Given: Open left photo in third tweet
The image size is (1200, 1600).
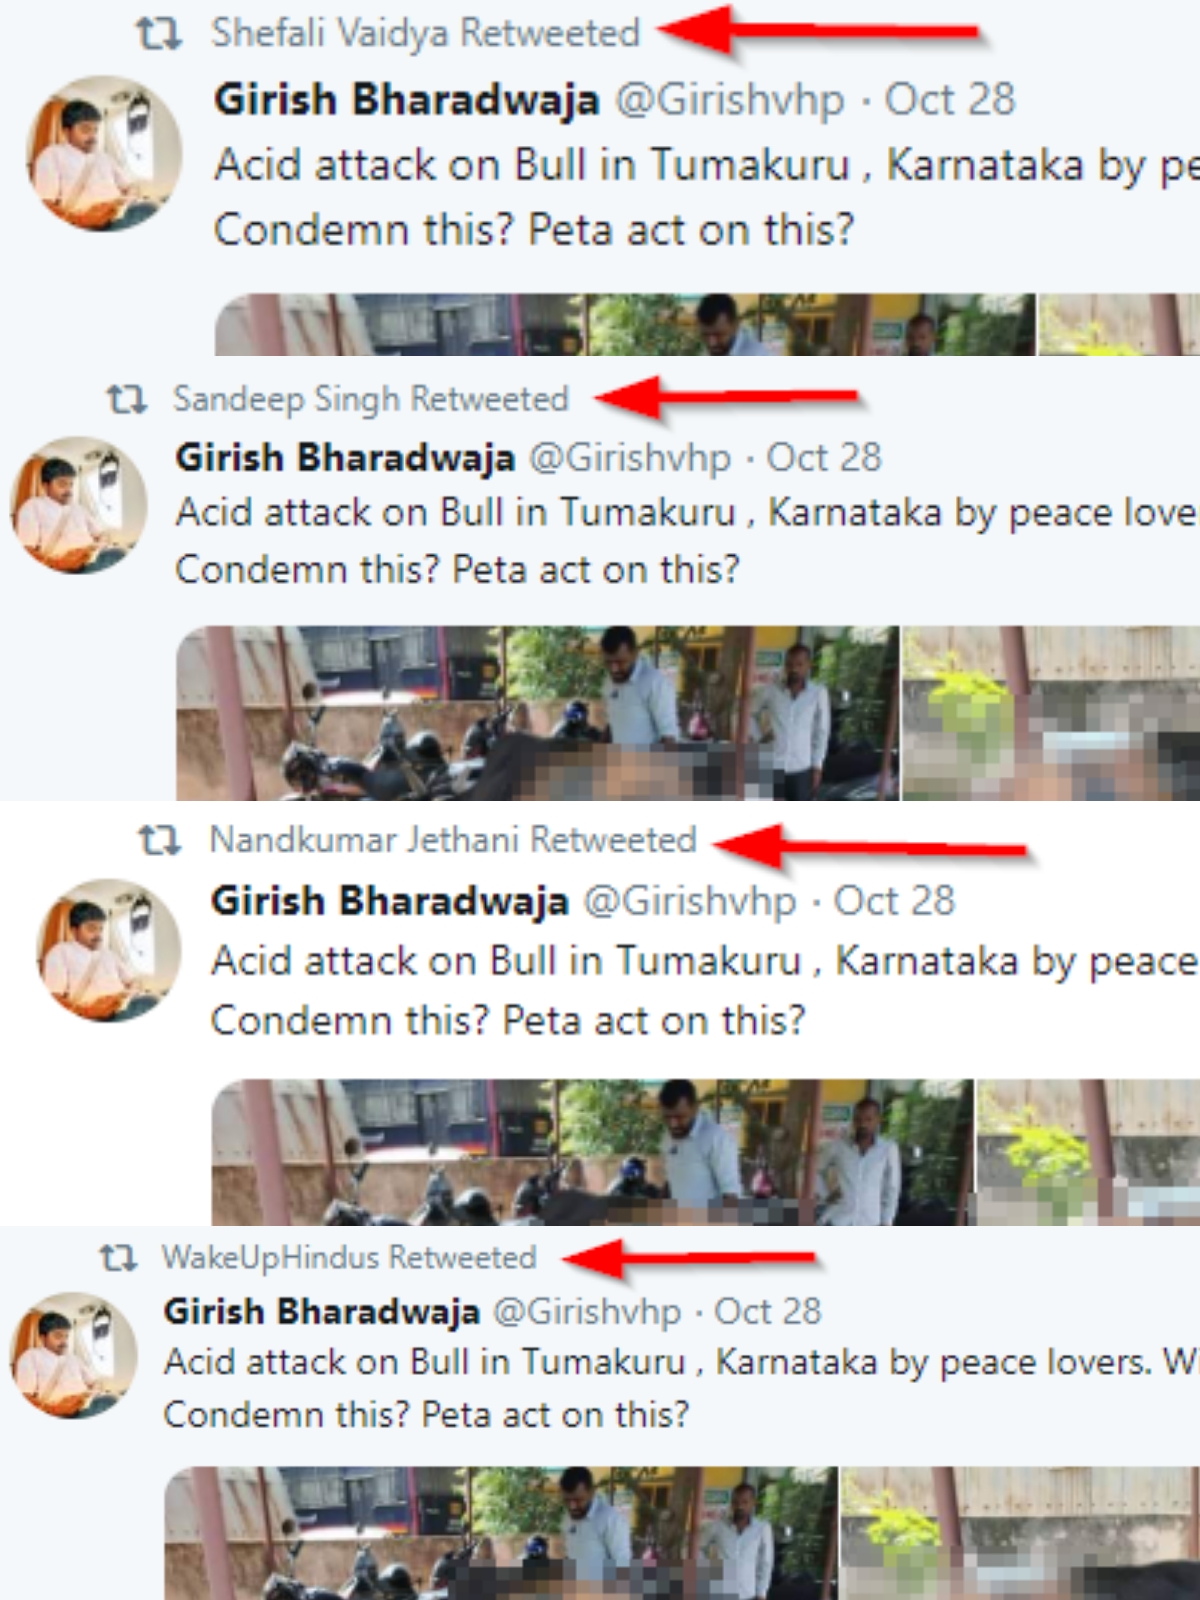Looking at the screenshot, I should pyautogui.click(x=592, y=1152).
